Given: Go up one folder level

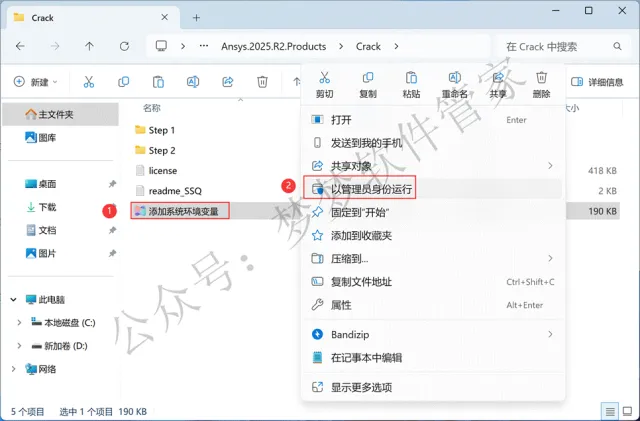Looking at the screenshot, I should tap(89, 46).
